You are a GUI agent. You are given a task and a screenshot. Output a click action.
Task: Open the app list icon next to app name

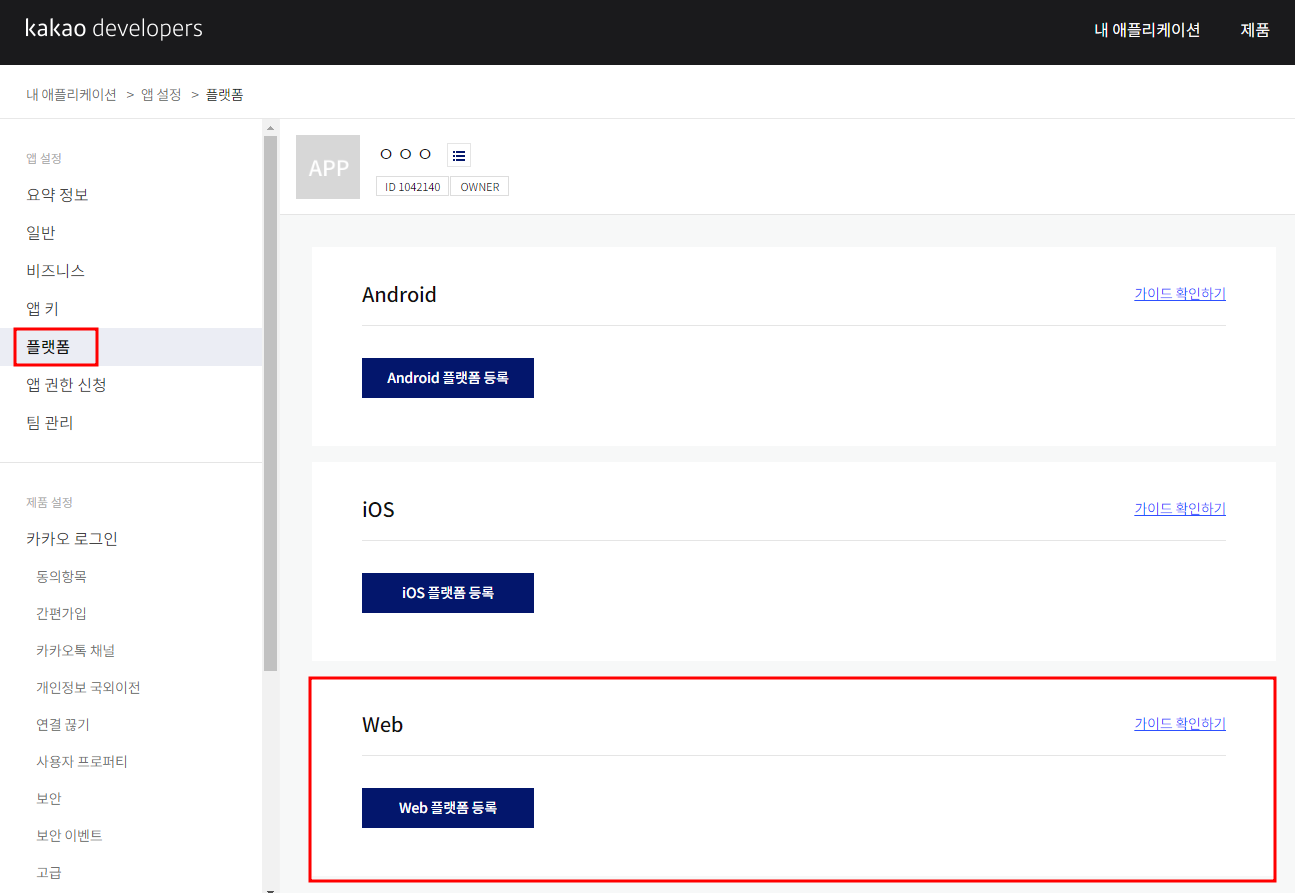[459, 155]
